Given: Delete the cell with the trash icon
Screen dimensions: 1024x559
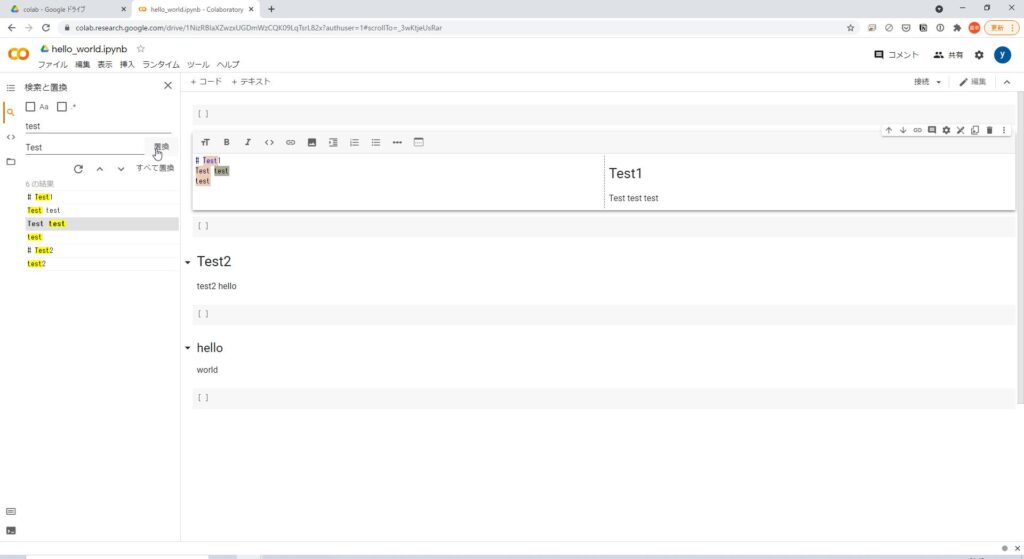Looking at the screenshot, I should (989, 130).
